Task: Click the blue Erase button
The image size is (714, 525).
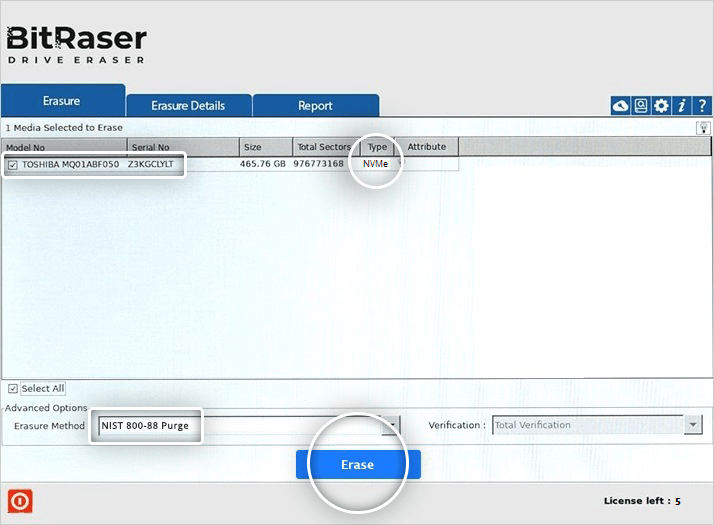Action: pos(357,465)
